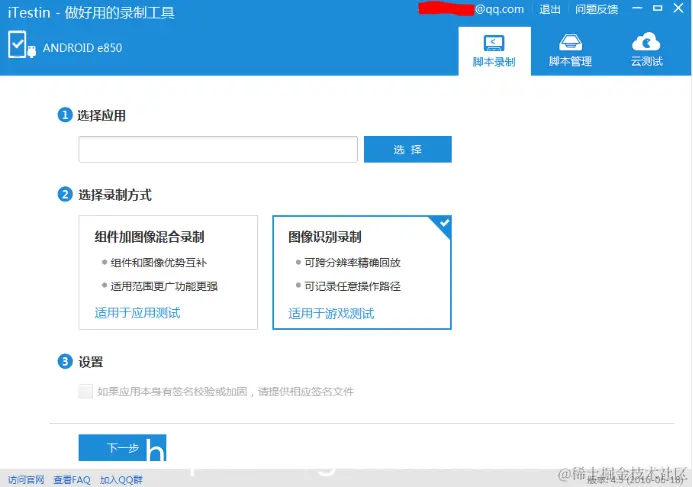Click the 设置 step heading
Screen dimensions: 693x487
[x=91, y=362]
